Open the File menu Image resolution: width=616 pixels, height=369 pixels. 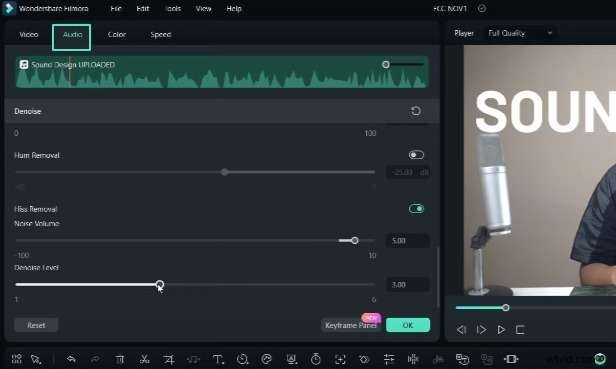click(x=116, y=8)
